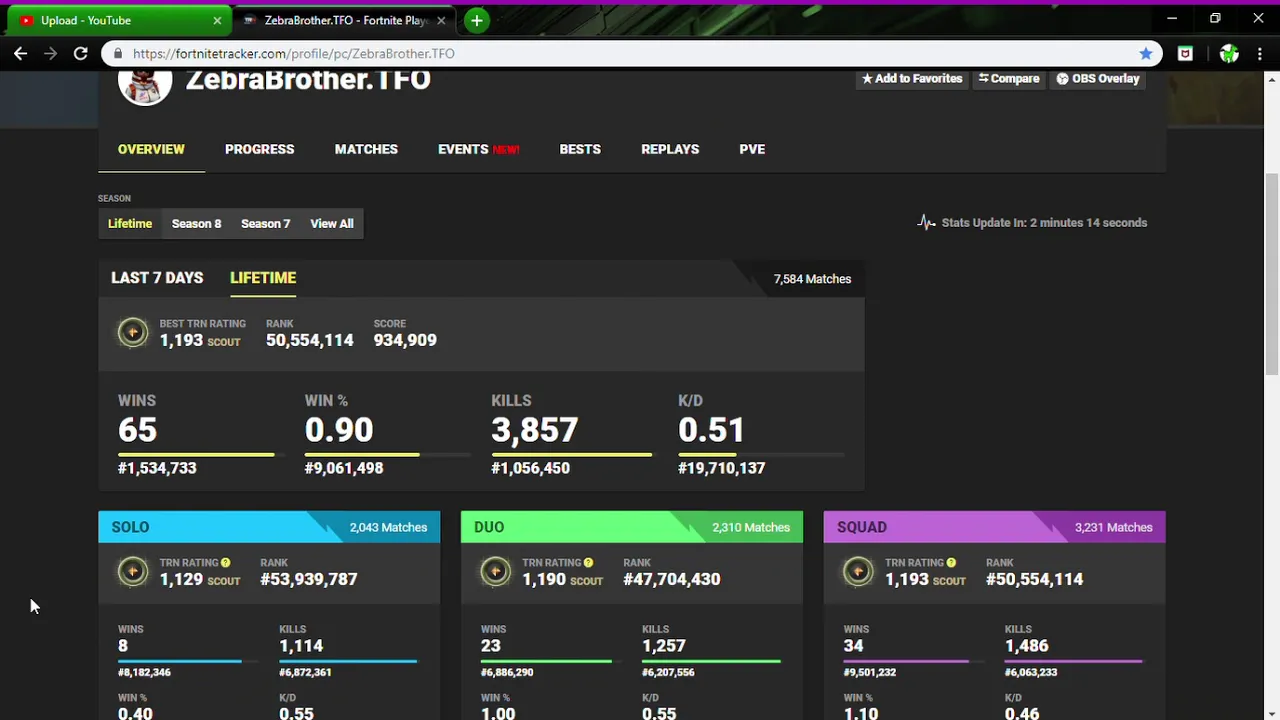Click the Kills progress bar under 3,857
This screenshot has width=1280, height=720.
(x=574, y=455)
